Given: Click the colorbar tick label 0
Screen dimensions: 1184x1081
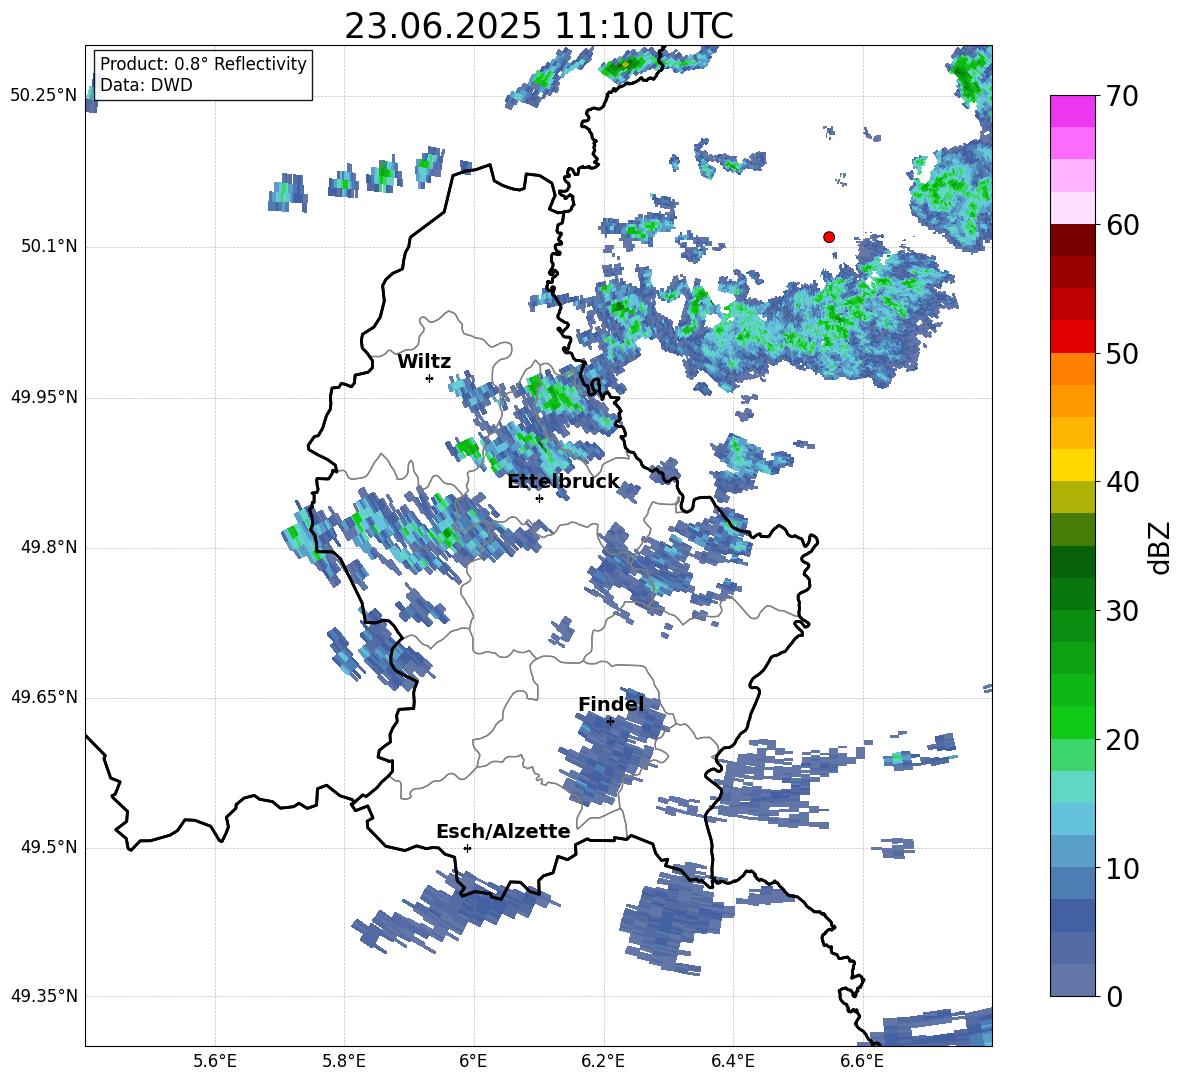Looking at the screenshot, I should click(x=1114, y=997).
